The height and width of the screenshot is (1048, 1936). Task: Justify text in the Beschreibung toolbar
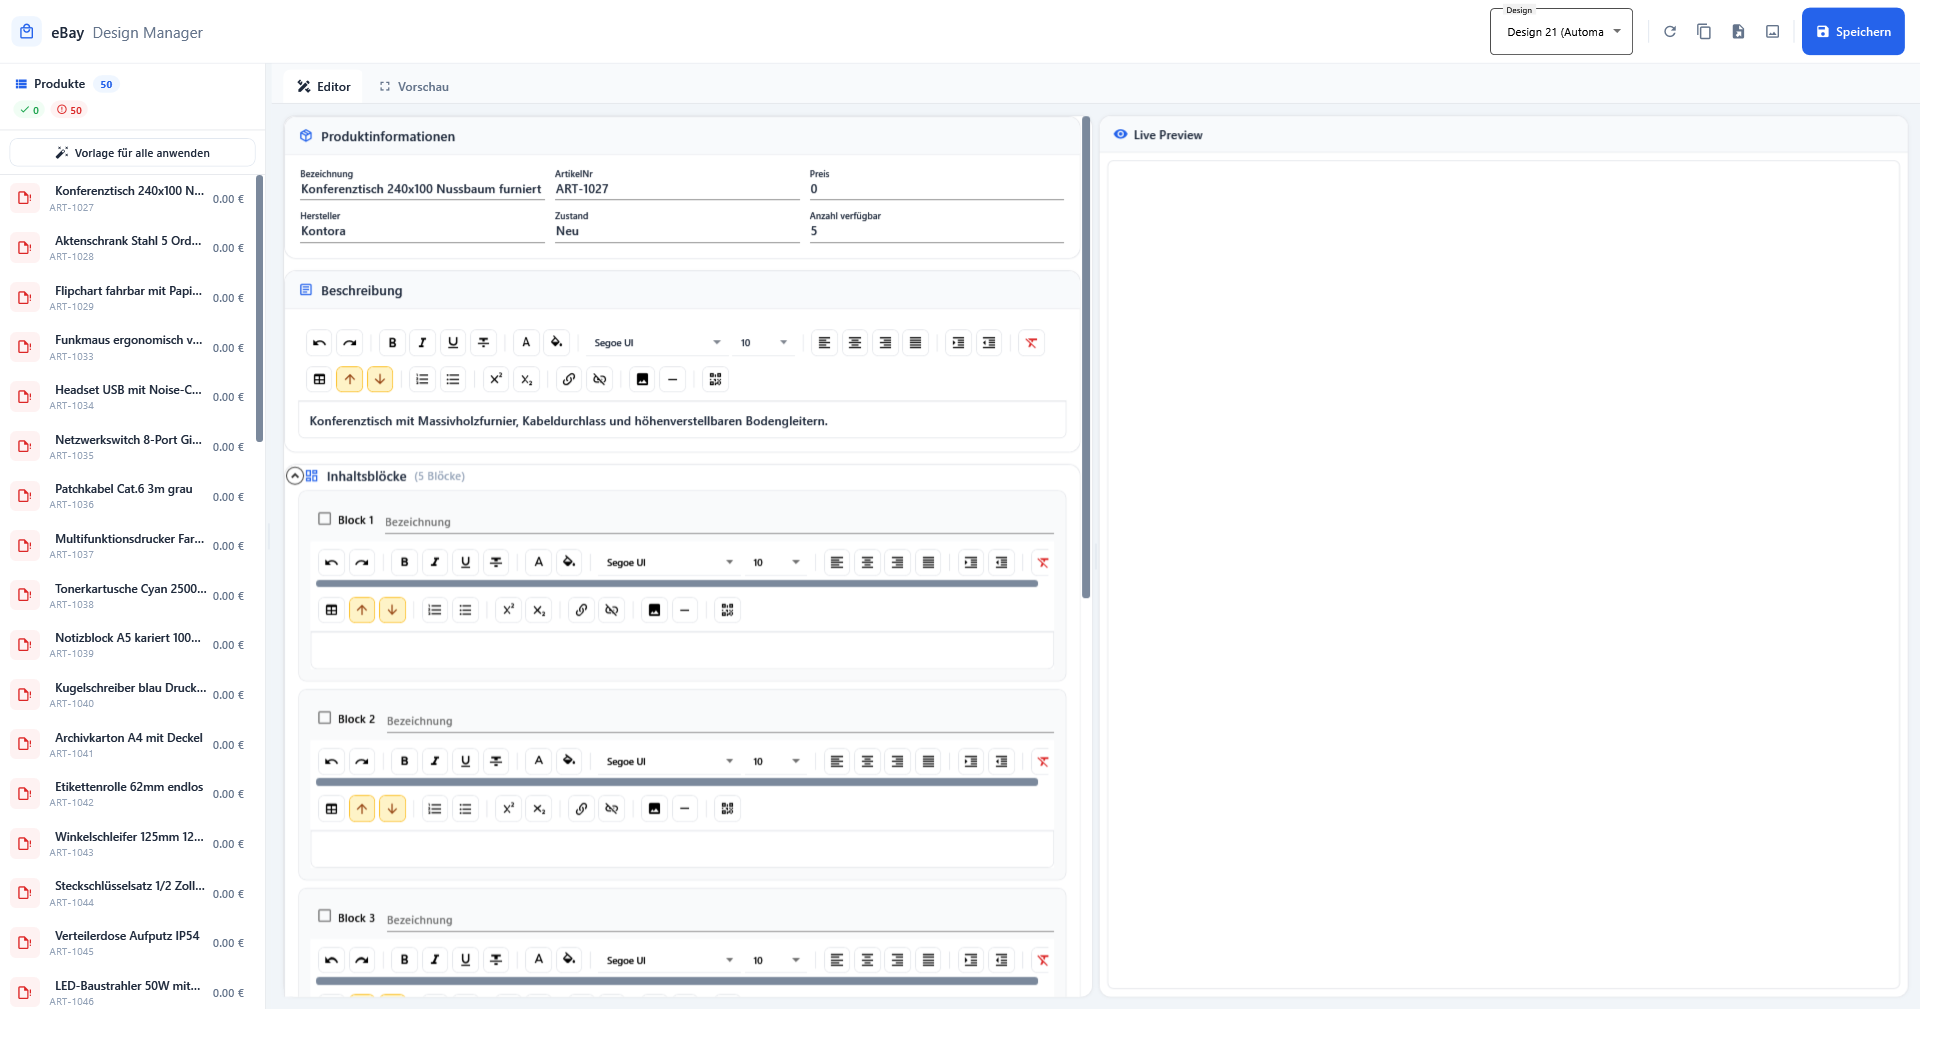click(915, 343)
